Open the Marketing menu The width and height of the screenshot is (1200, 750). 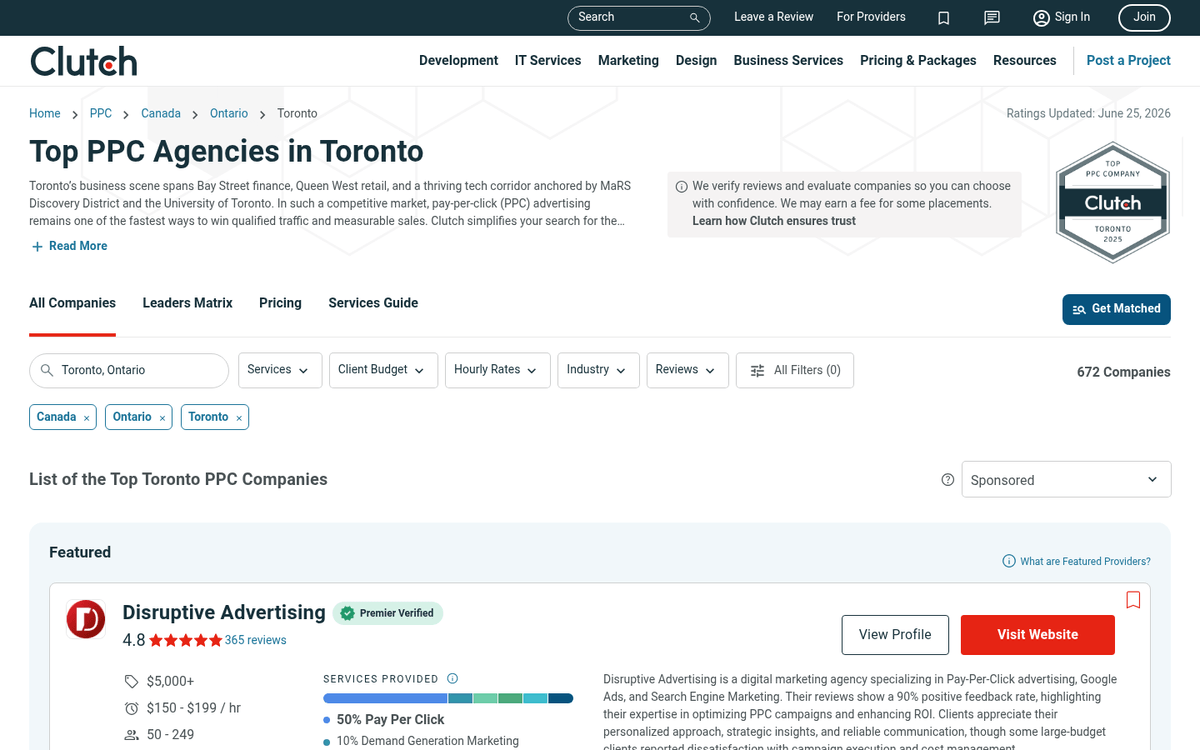[x=628, y=61]
